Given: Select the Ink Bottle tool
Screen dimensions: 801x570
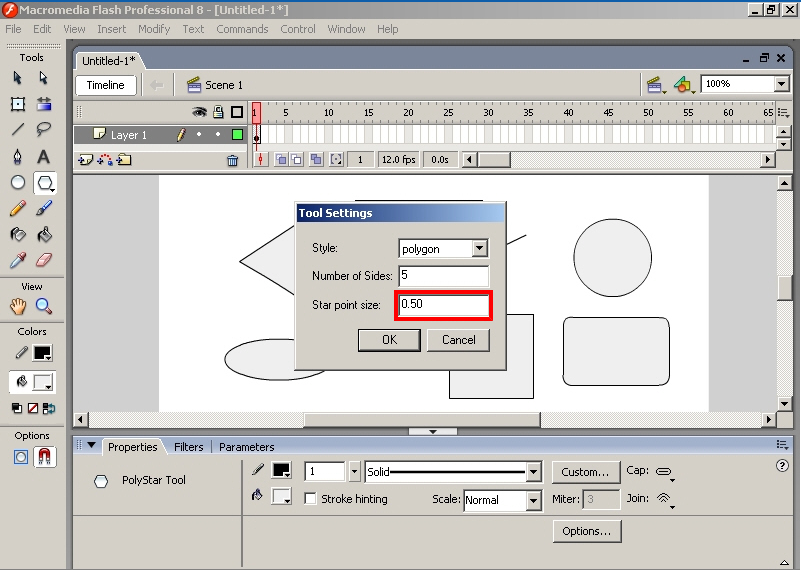Looking at the screenshot, I should click(18, 234).
